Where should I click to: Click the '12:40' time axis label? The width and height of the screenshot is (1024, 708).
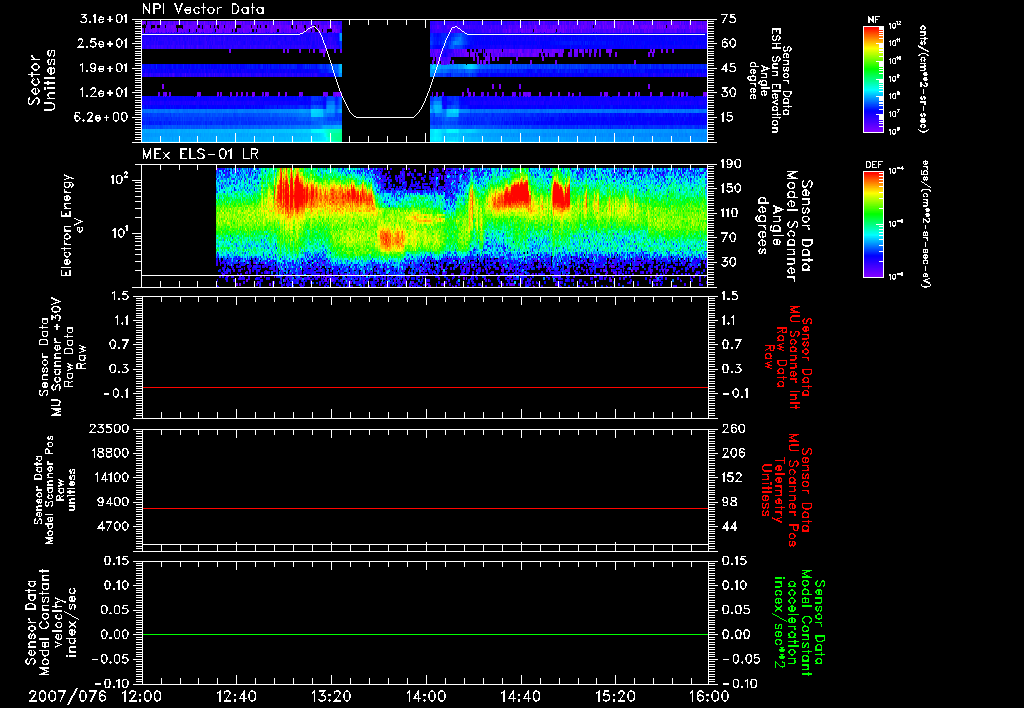[236, 696]
